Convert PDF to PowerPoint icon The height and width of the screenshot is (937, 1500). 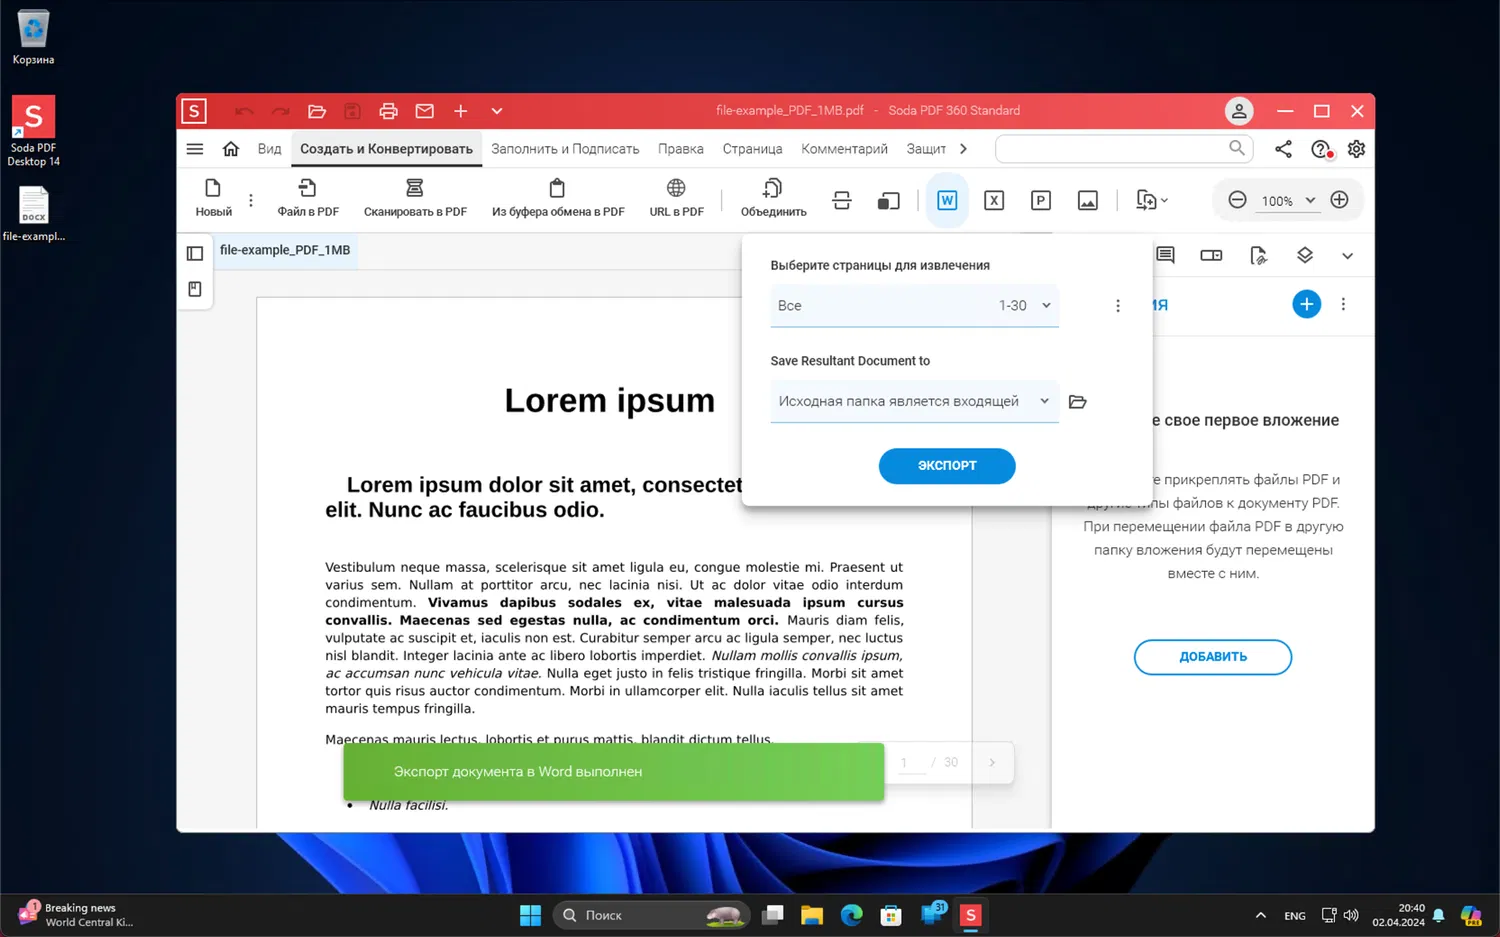click(x=1041, y=200)
